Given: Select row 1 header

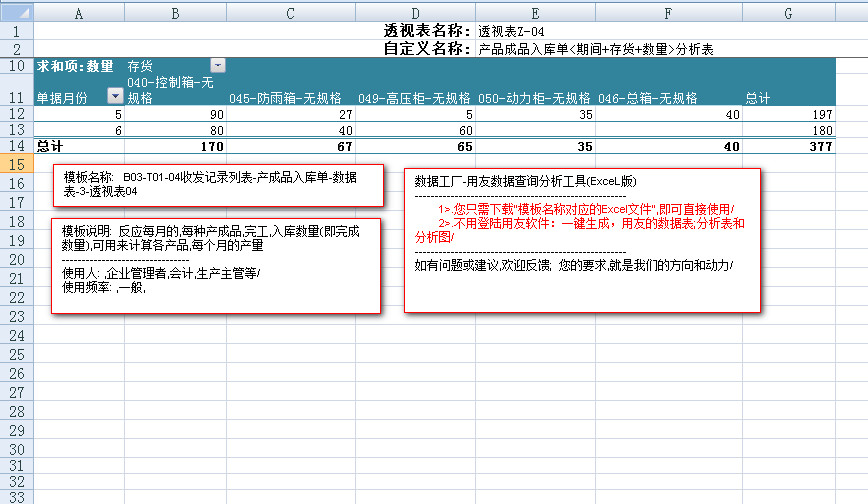Looking at the screenshot, I should 16,29.
